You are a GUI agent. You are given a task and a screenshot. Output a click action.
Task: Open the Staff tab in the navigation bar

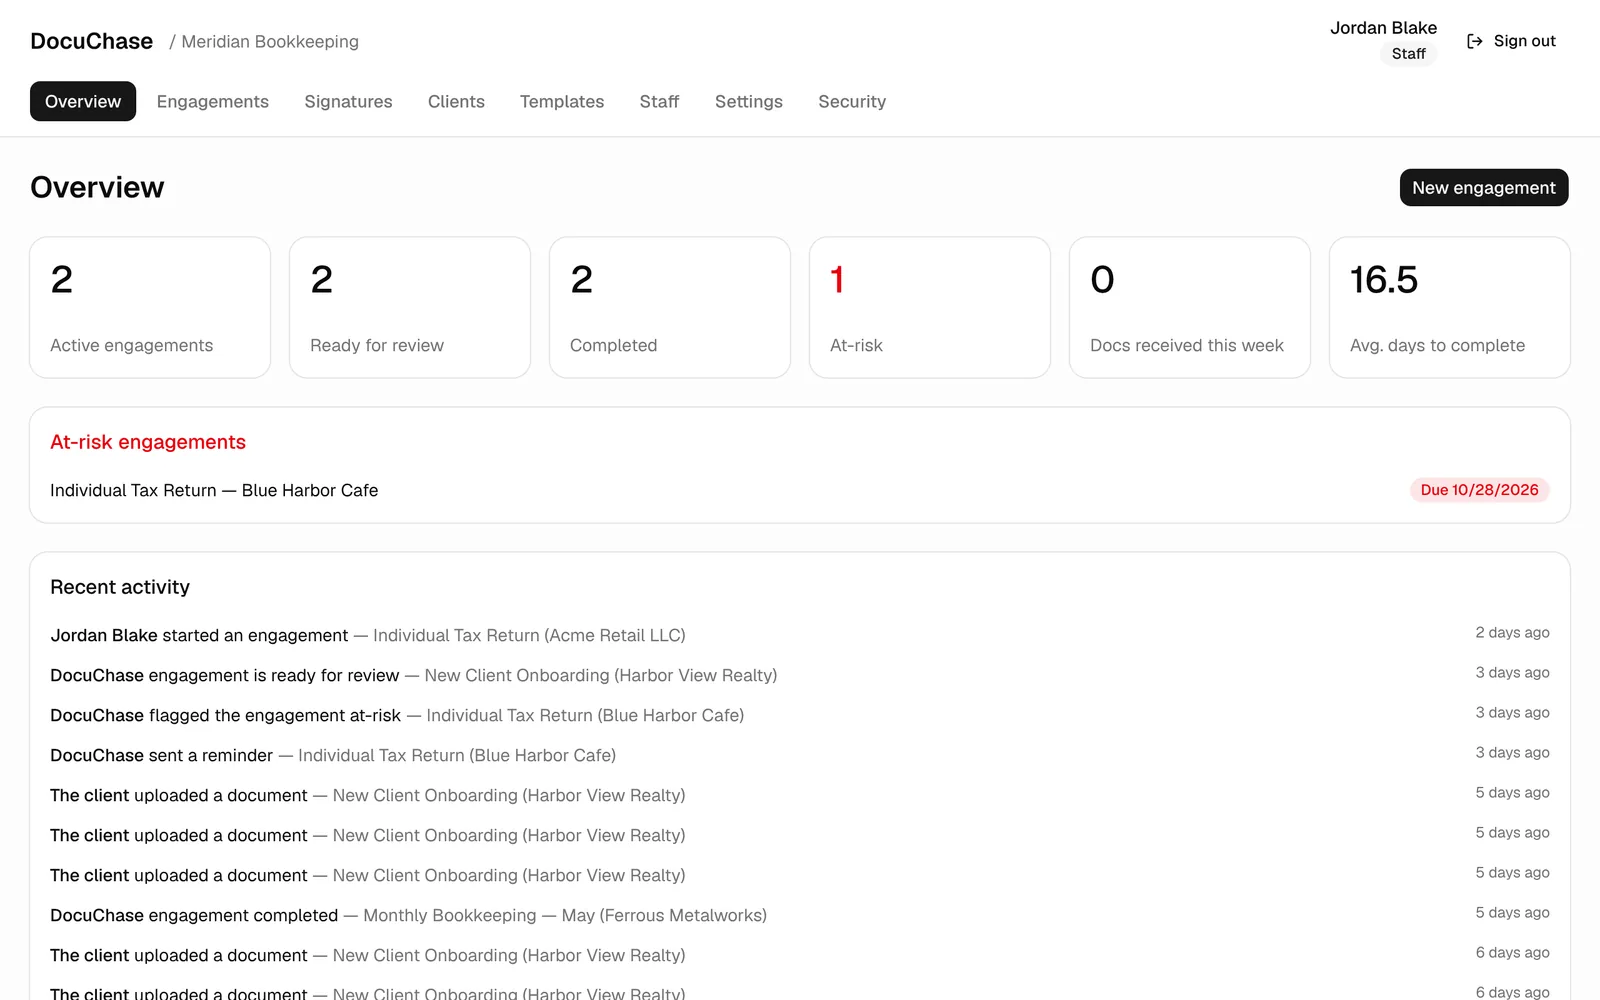coord(659,101)
